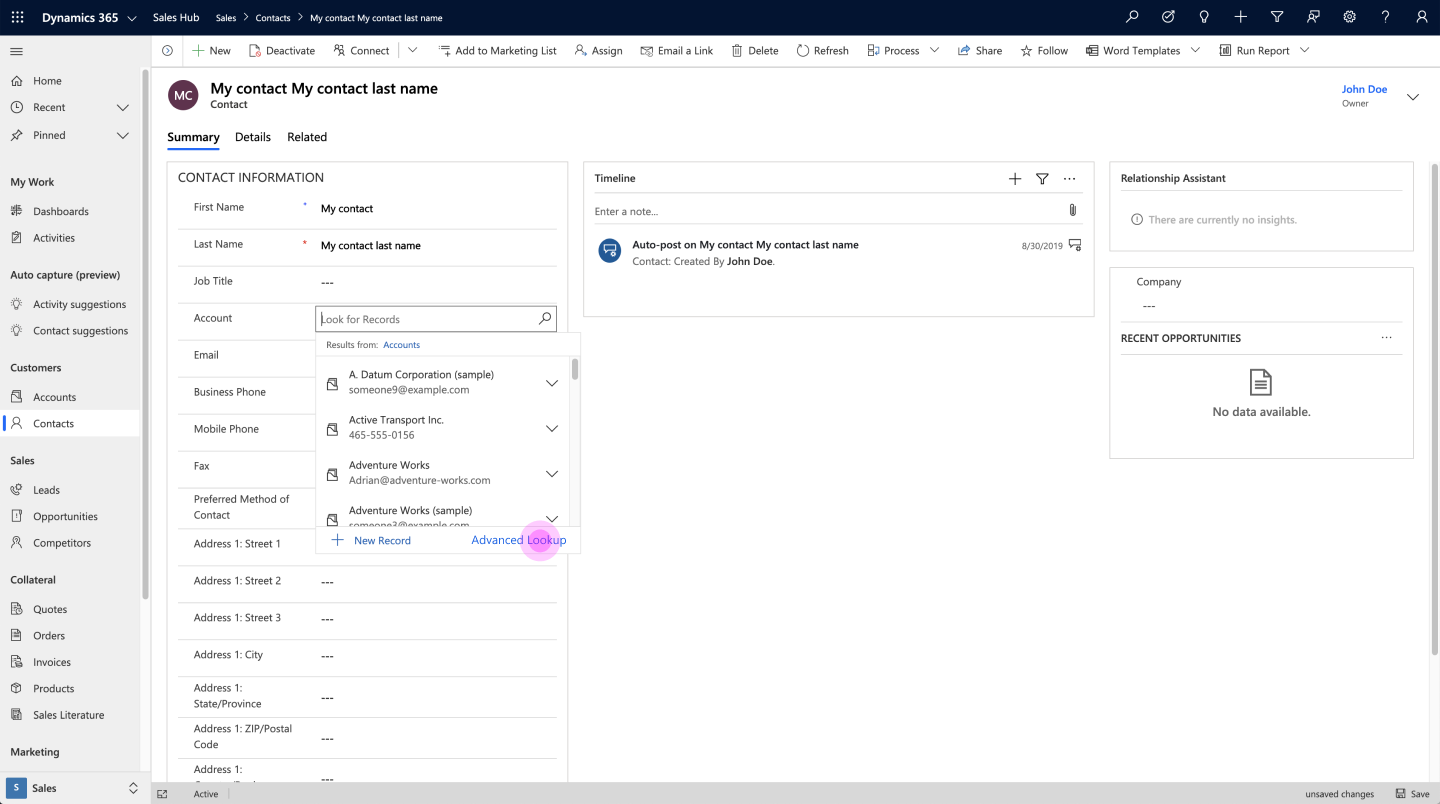The height and width of the screenshot is (804, 1440).
Task: Click the attachment paperclip in note box
Action: click(1072, 210)
